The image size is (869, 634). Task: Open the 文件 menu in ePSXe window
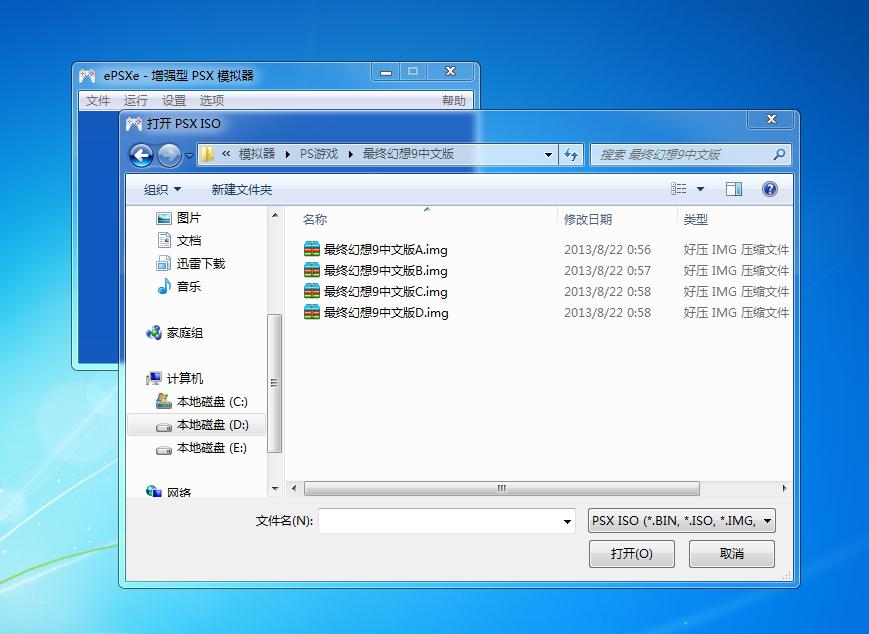click(98, 100)
